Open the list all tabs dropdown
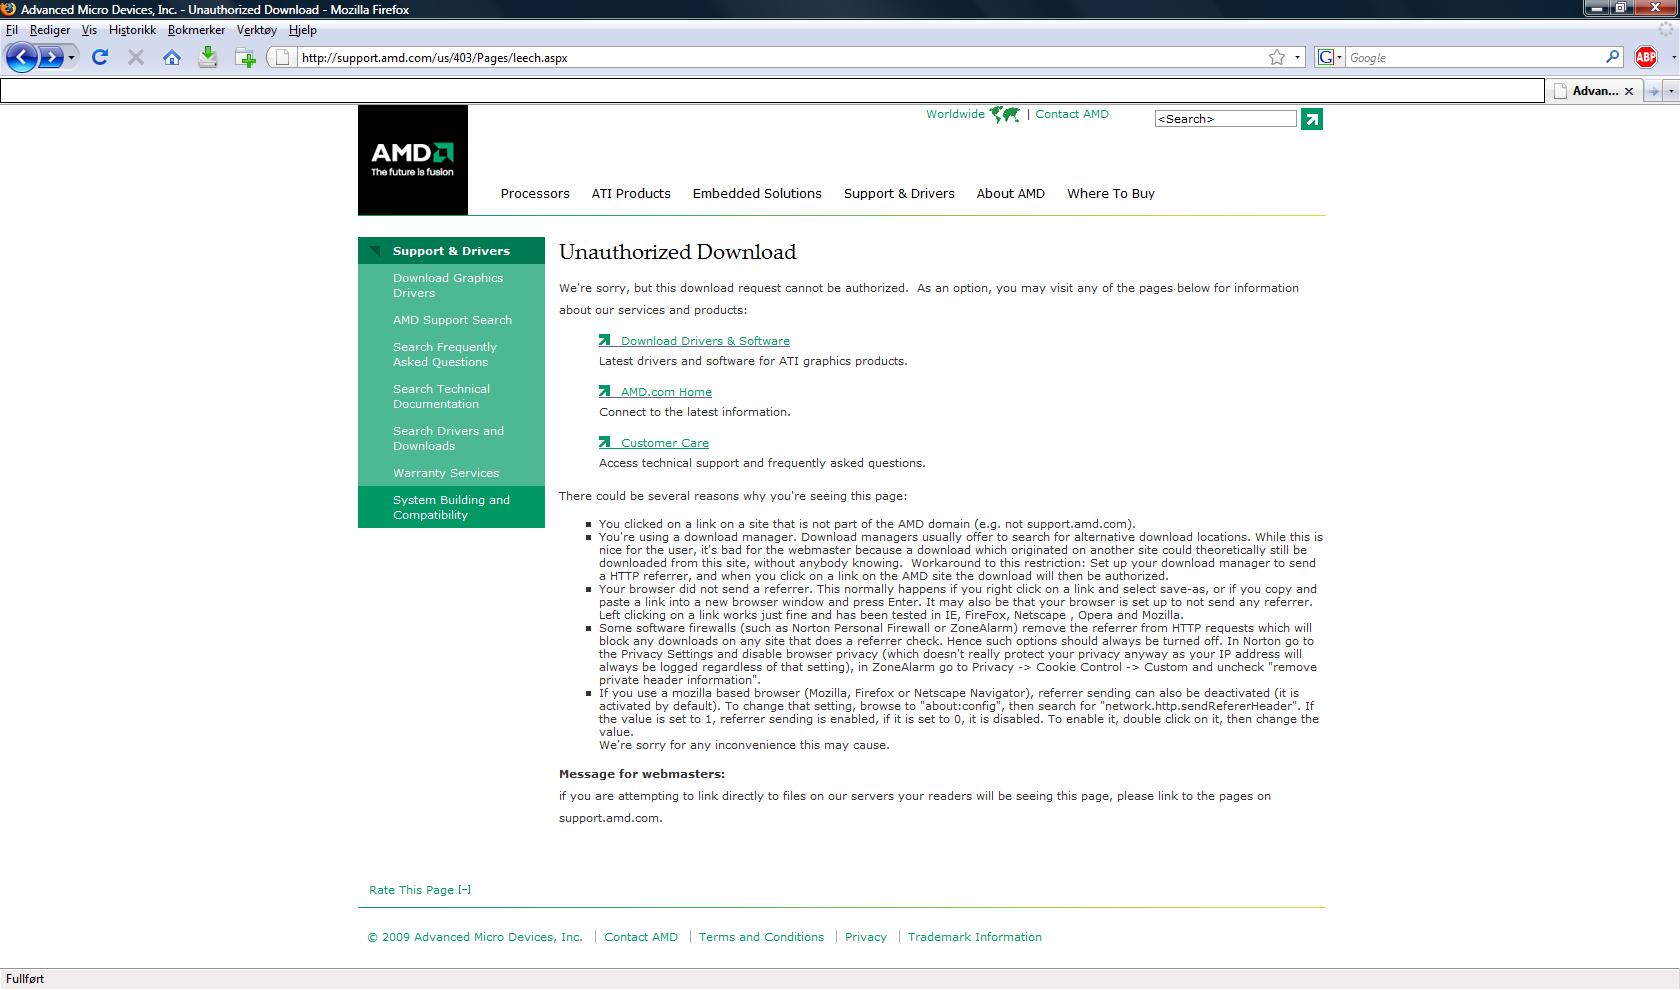 pyautogui.click(x=1672, y=91)
